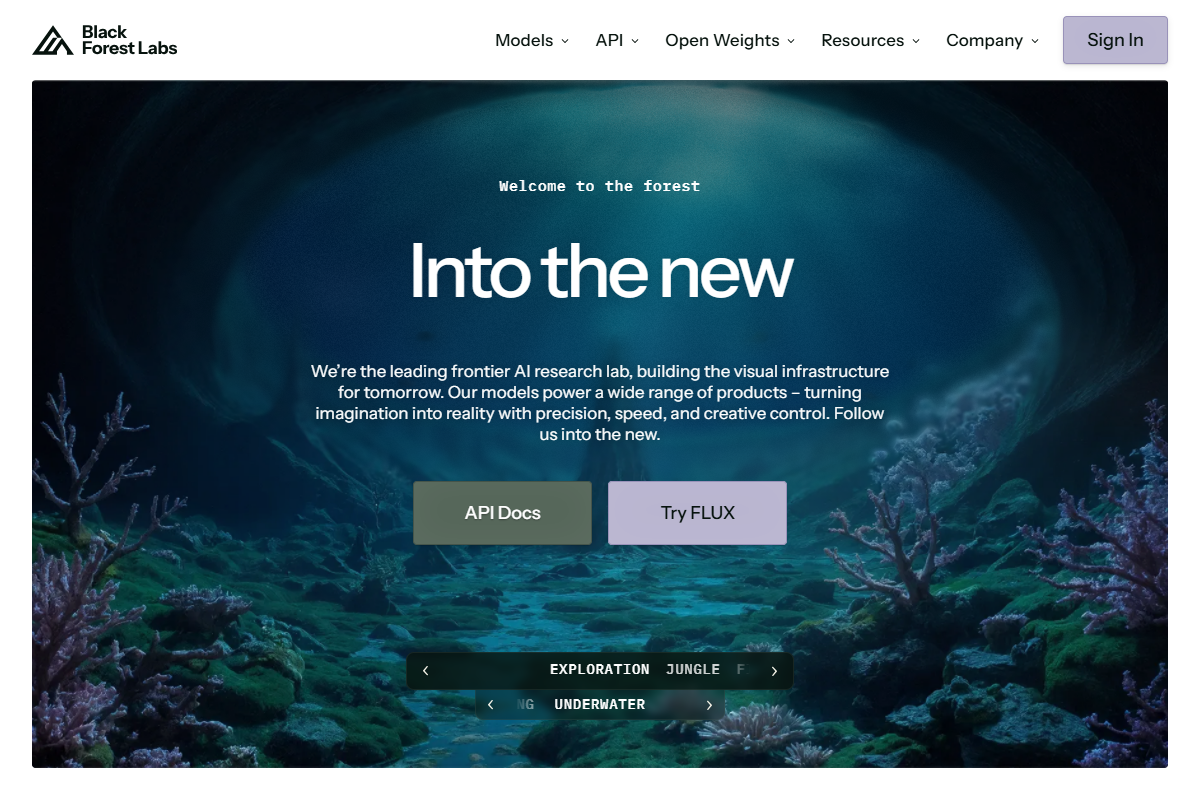Click the faded theme after JUNGLE

(741, 670)
